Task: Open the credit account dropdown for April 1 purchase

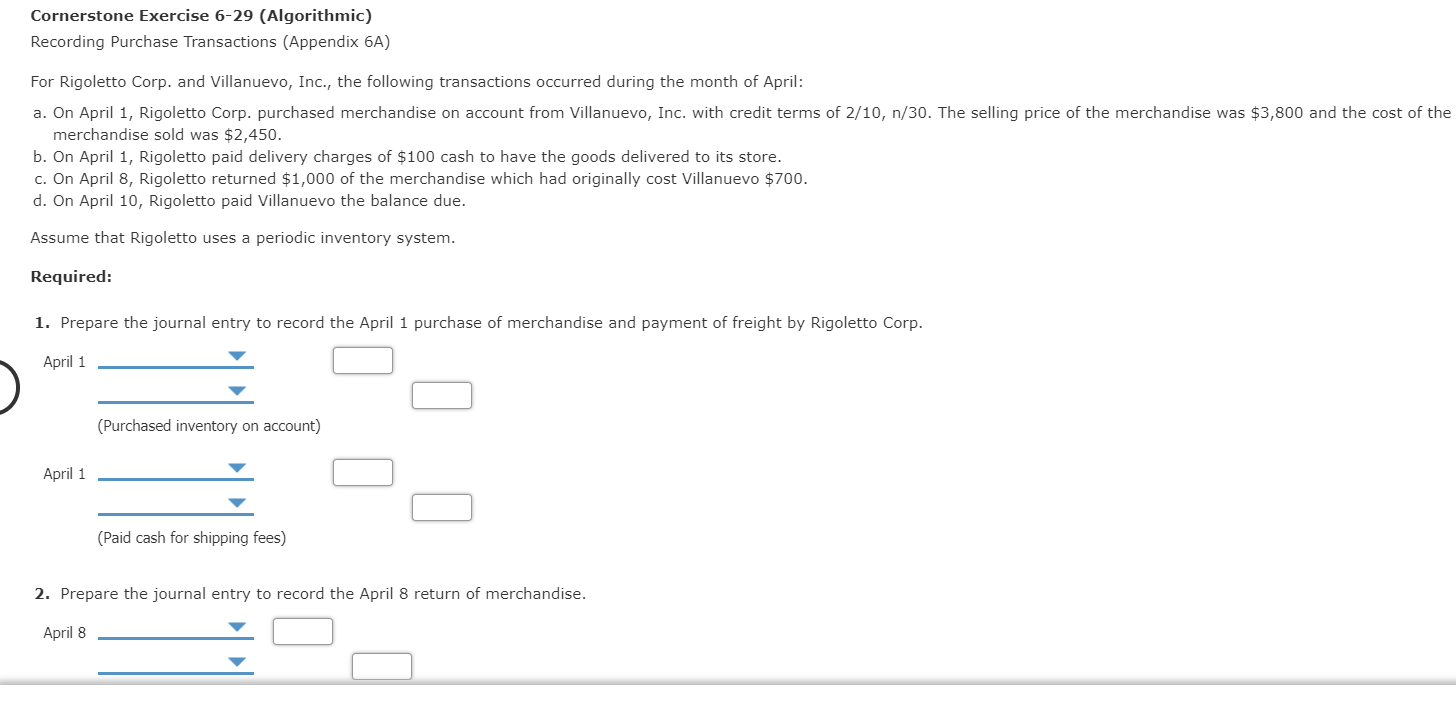Action: [x=236, y=389]
